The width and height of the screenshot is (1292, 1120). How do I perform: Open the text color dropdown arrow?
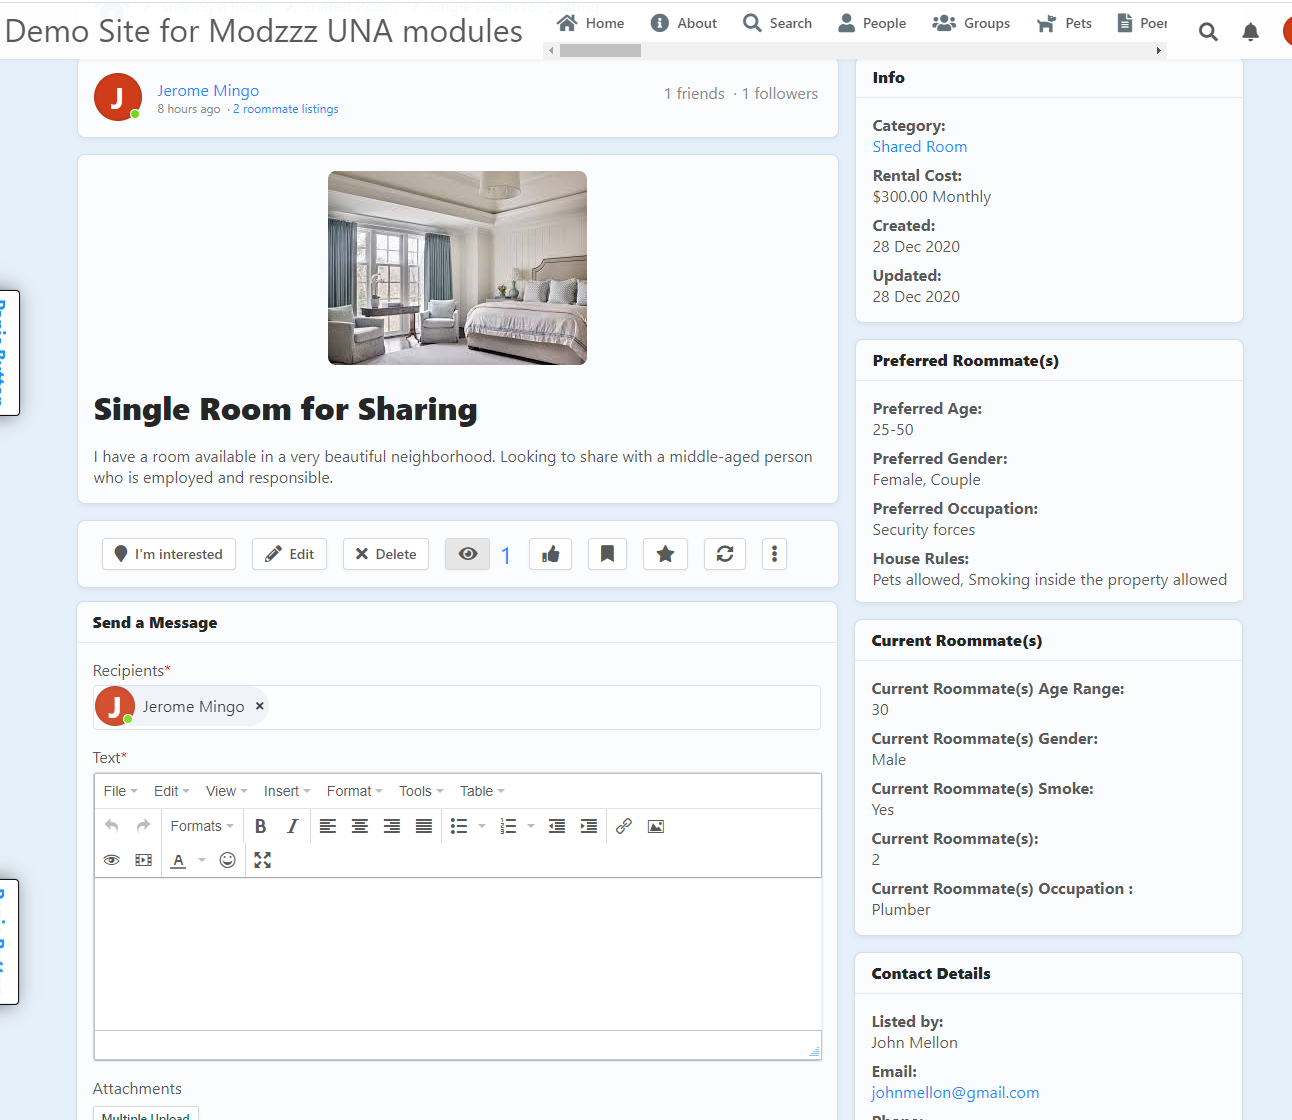202,860
